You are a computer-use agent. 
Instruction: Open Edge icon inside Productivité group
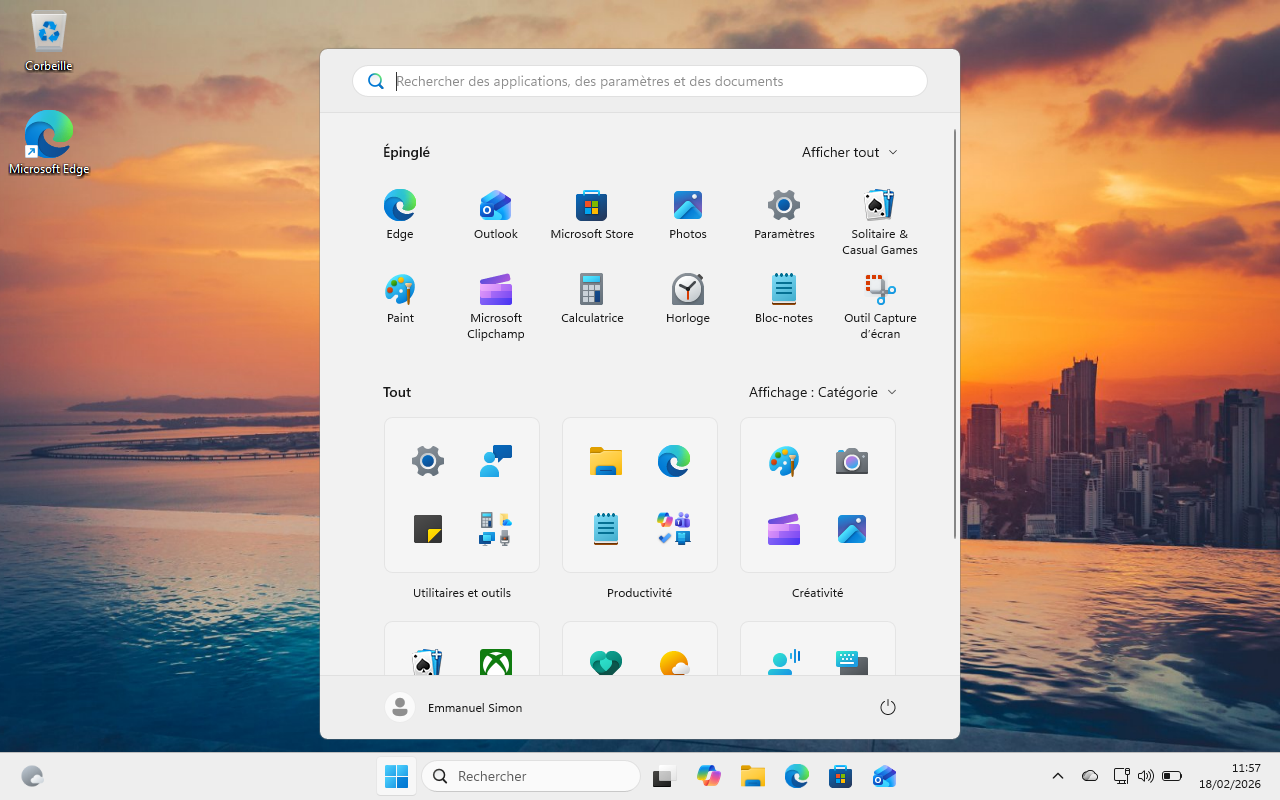tap(674, 461)
